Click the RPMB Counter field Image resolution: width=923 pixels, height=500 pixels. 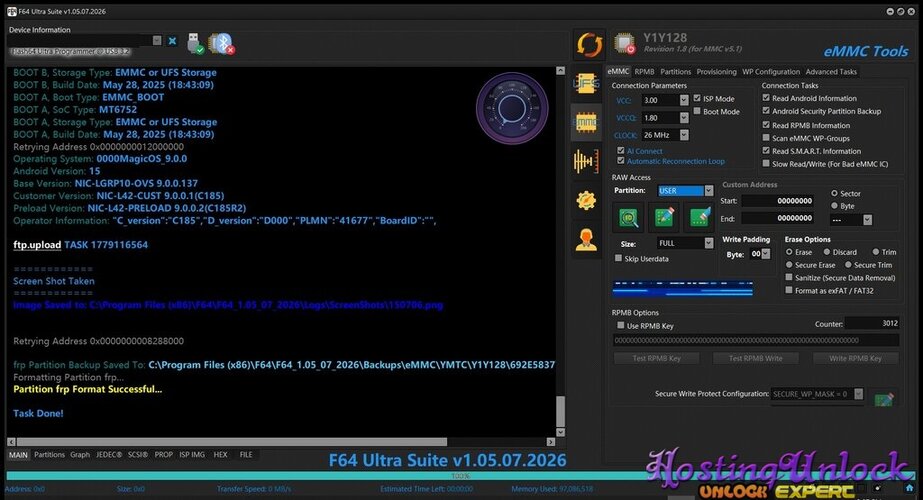tap(872, 323)
